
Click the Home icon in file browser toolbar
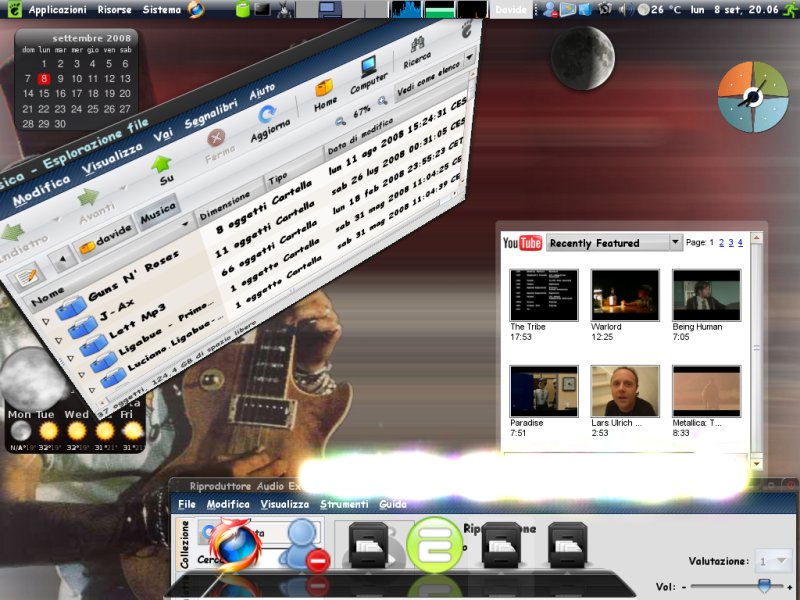point(325,88)
